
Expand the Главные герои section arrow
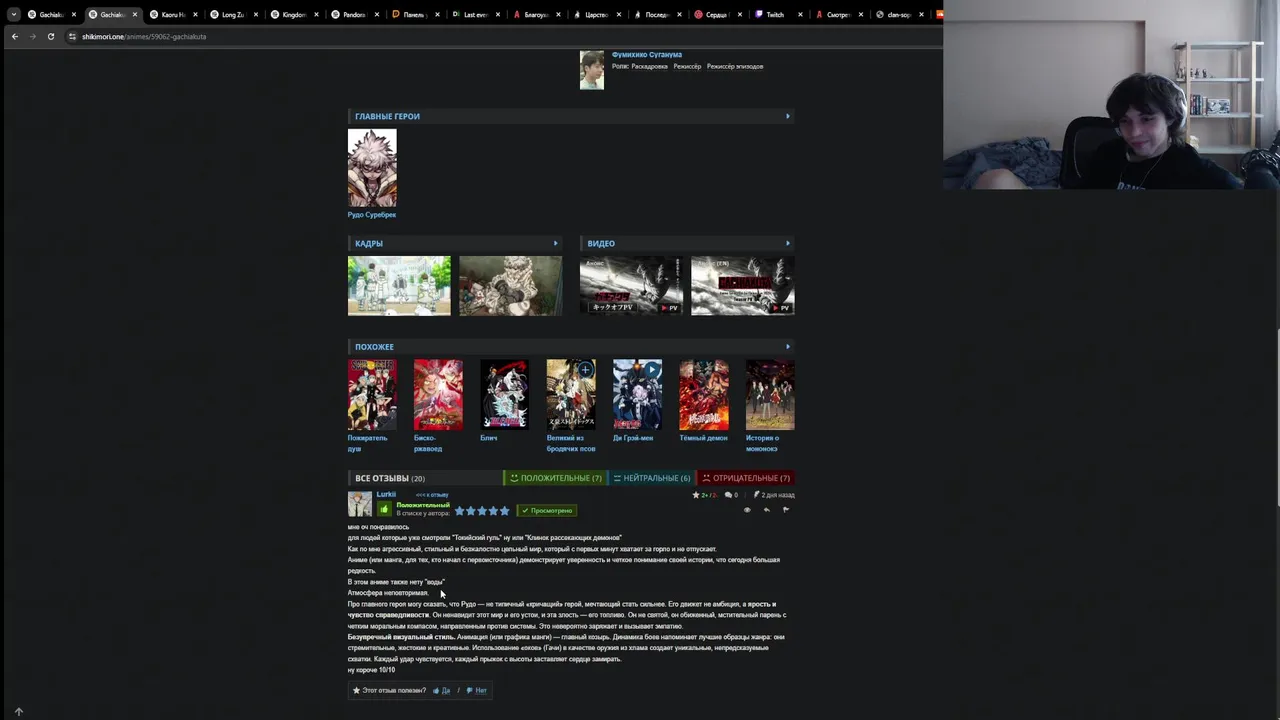point(788,116)
